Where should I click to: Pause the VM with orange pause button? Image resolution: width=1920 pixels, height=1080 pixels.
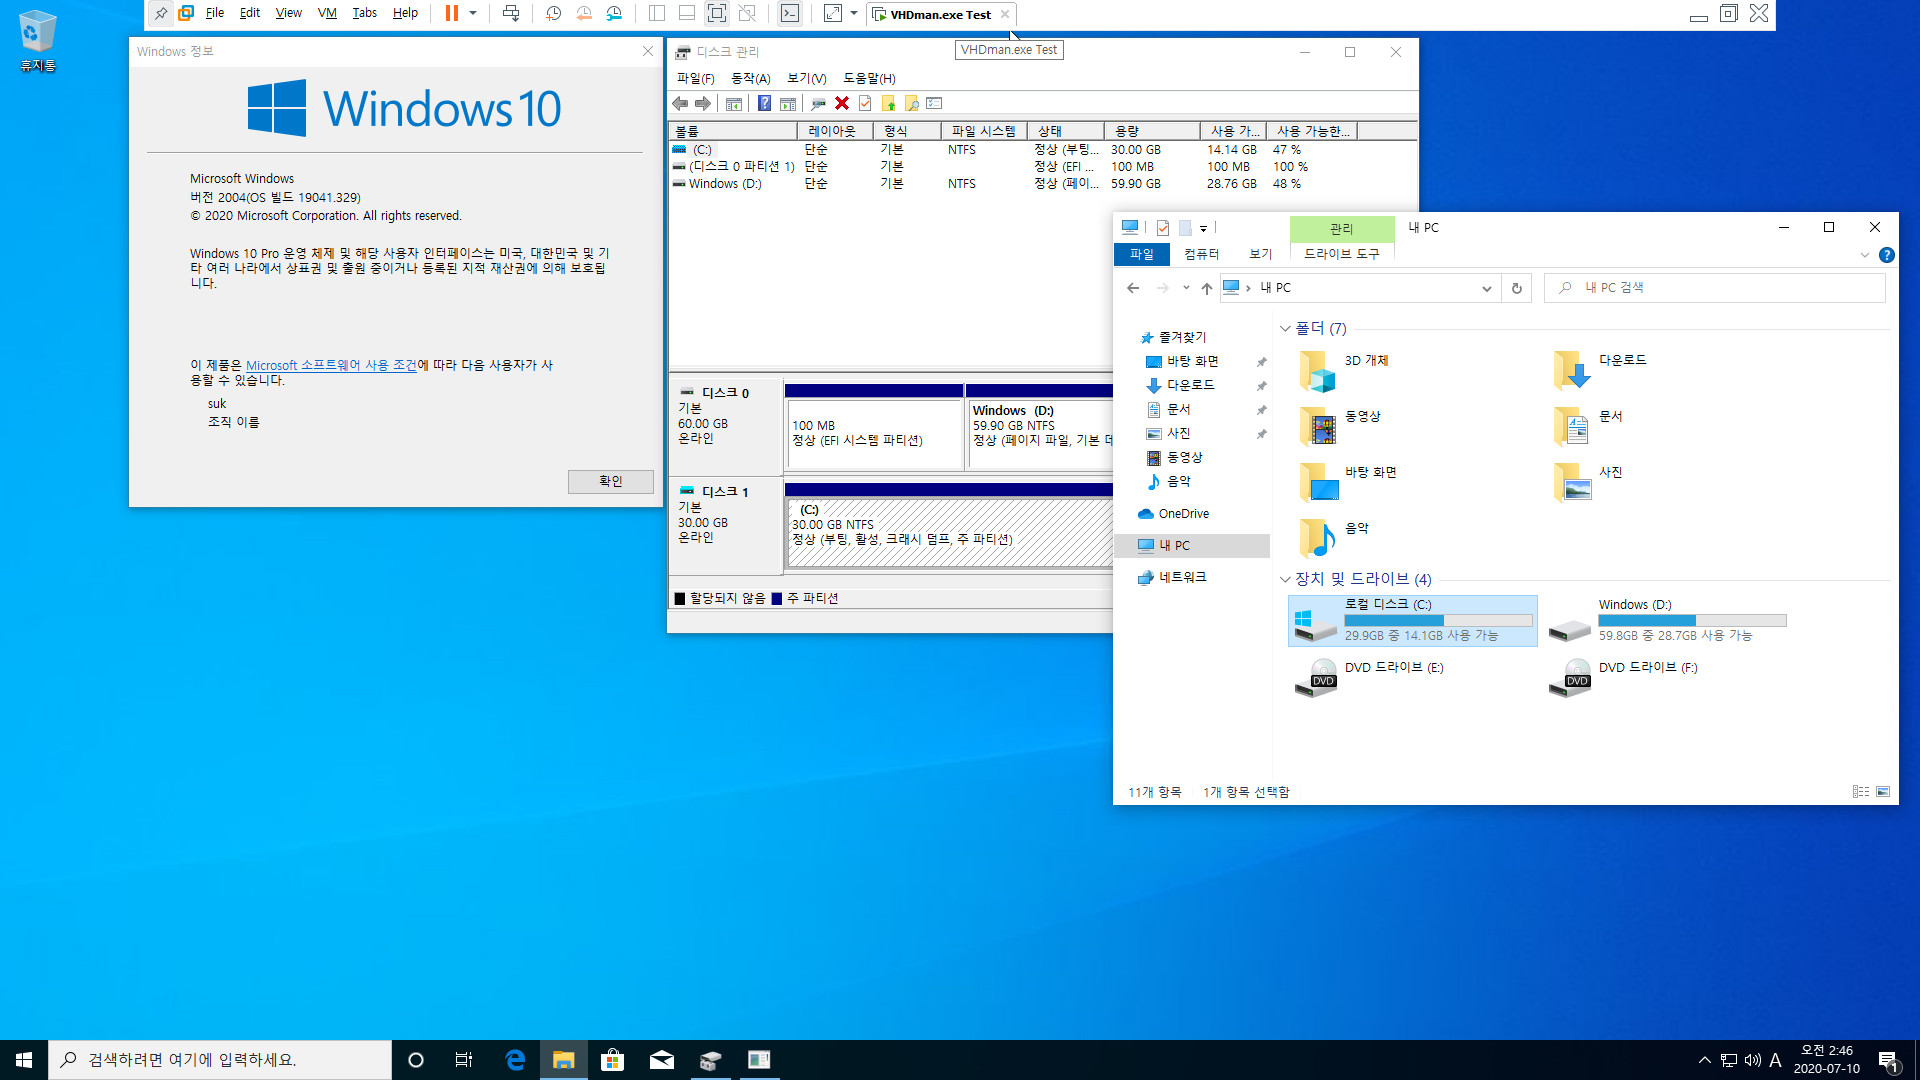coord(452,13)
